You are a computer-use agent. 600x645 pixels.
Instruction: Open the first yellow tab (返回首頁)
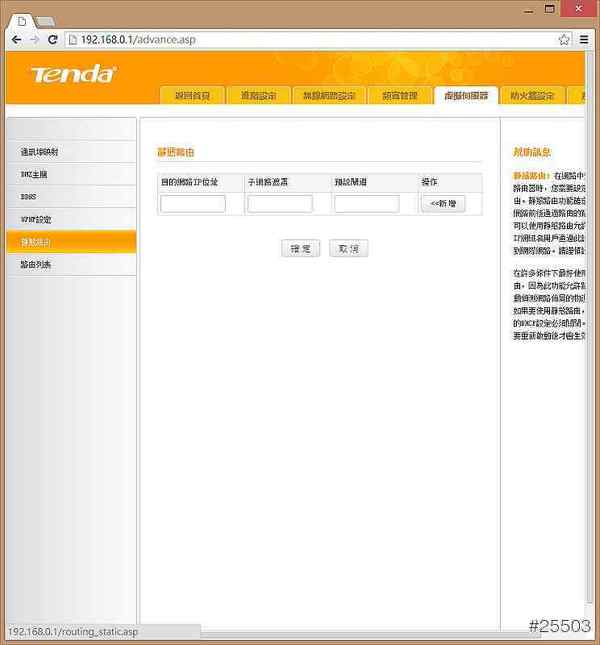(192, 95)
